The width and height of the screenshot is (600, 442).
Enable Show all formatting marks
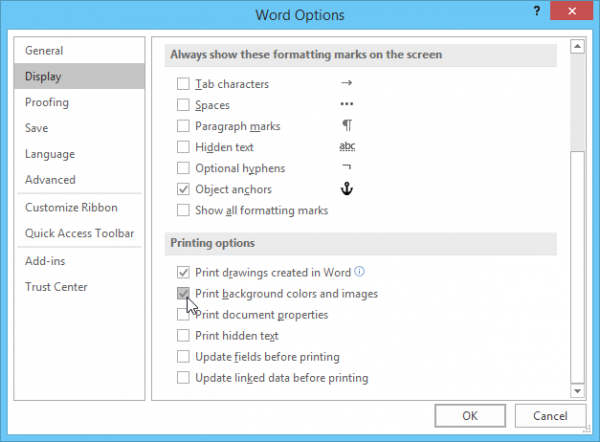point(183,210)
